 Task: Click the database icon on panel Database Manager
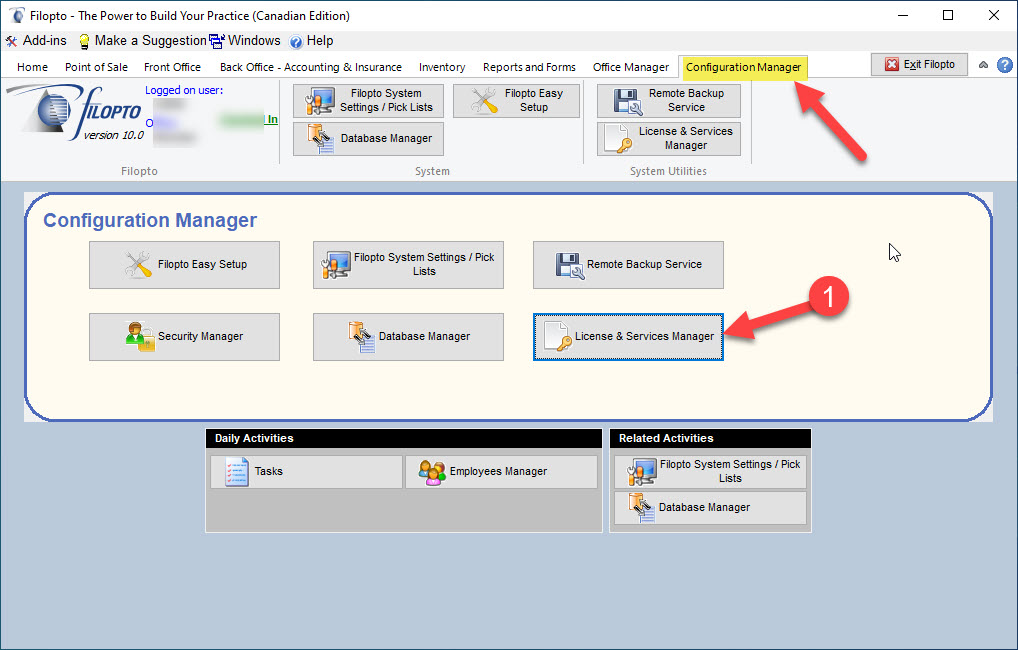[362, 337]
